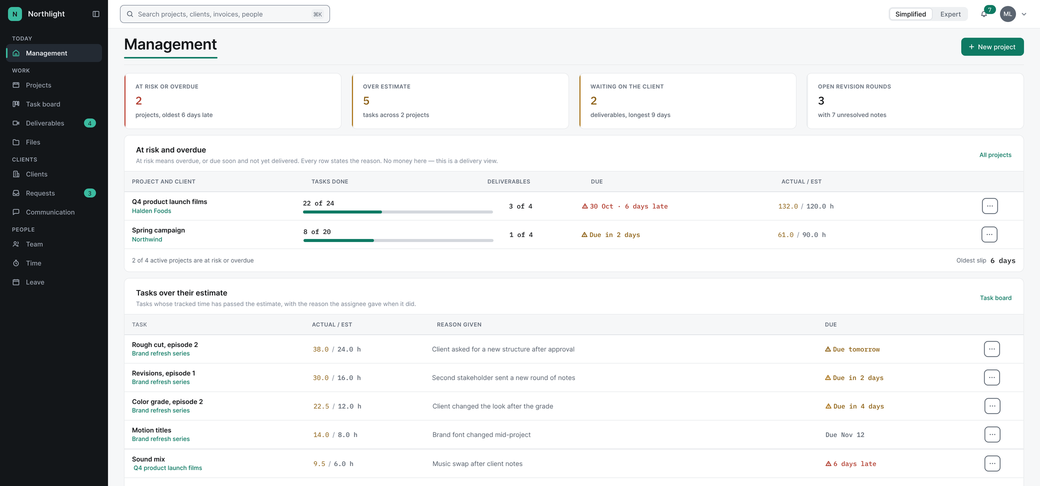
Task: Click the Northlight logo icon
Action: 15,13
